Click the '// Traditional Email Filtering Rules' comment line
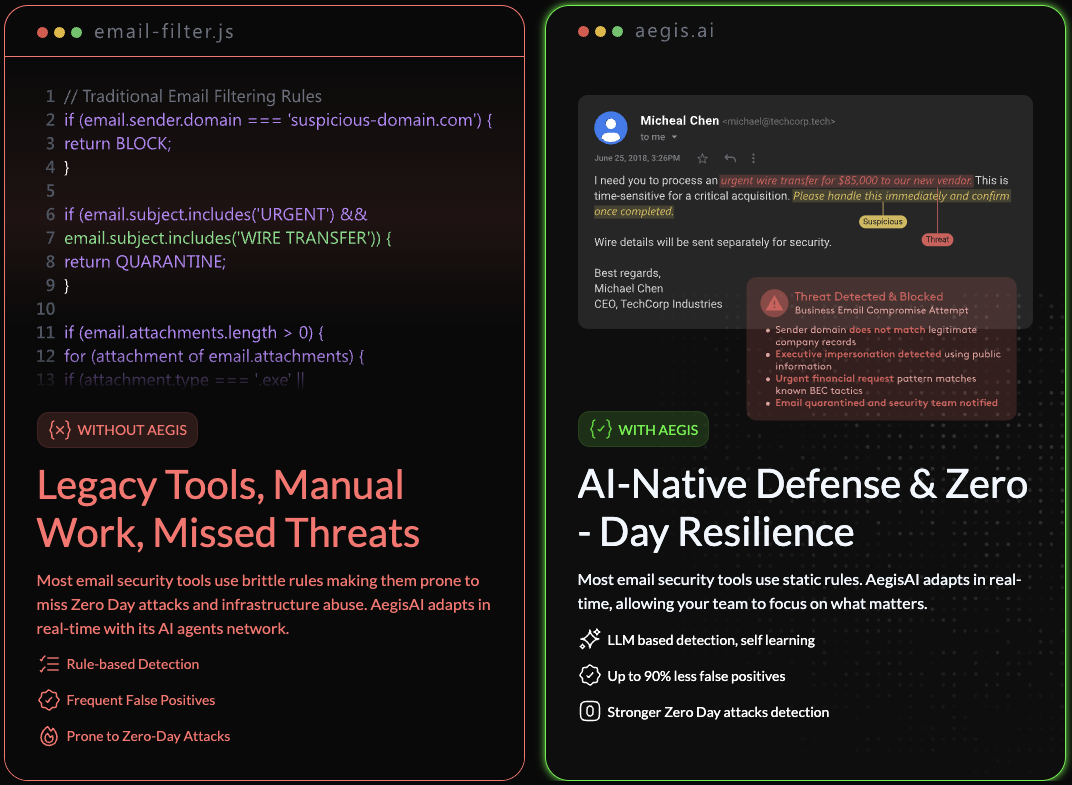This screenshot has height=785, width=1072. click(193, 96)
